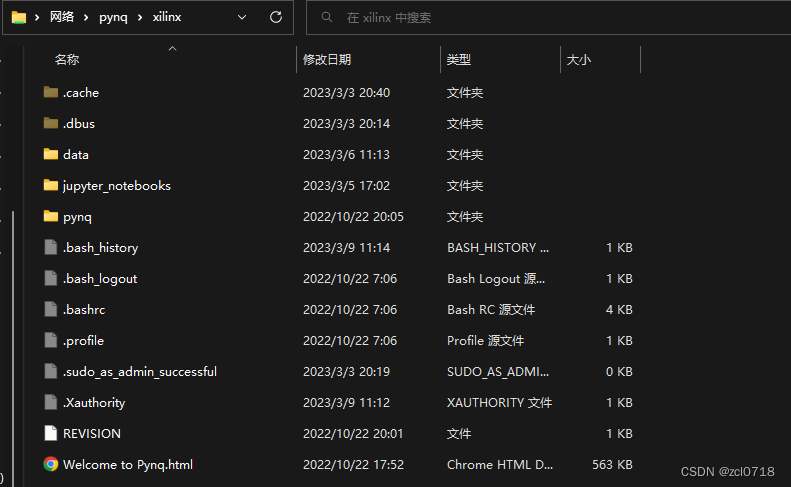Select the .bash_logout file name
791x487 pixels.
pyautogui.click(x=100, y=279)
